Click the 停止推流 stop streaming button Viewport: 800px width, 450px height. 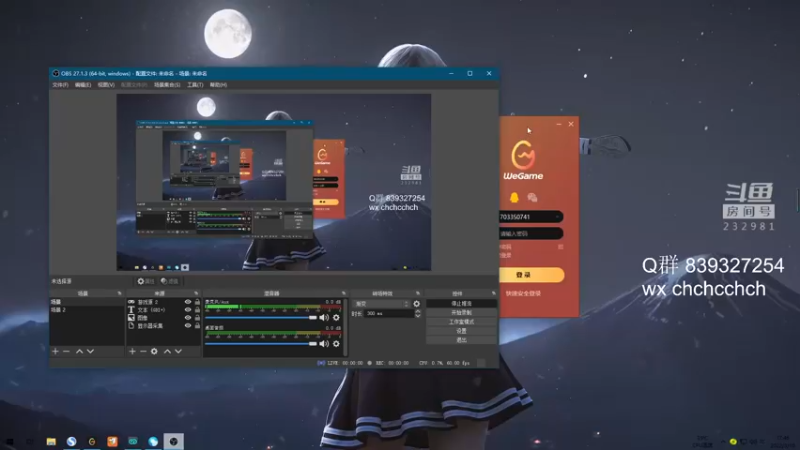pyautogui.click(x=461, y=303)
